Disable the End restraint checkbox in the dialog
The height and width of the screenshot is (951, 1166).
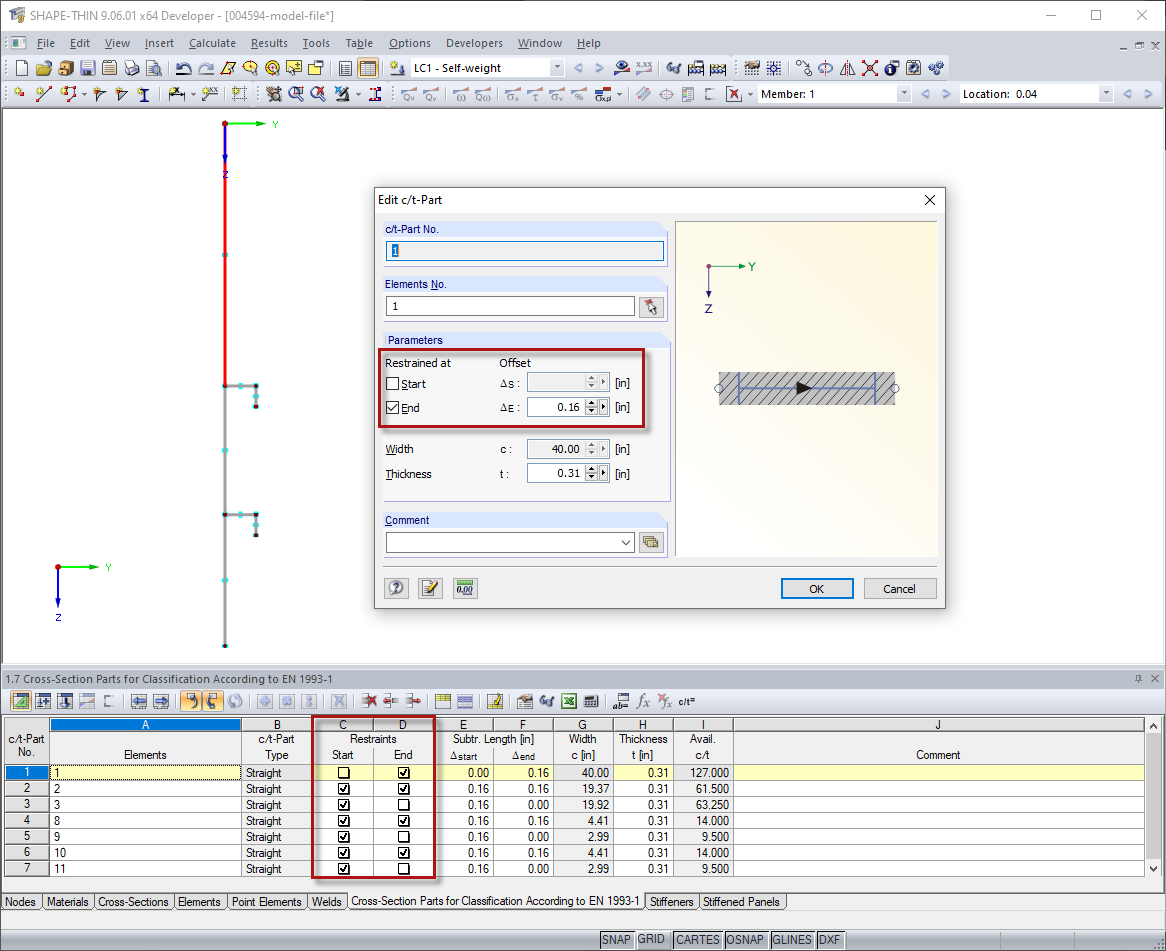392,407
